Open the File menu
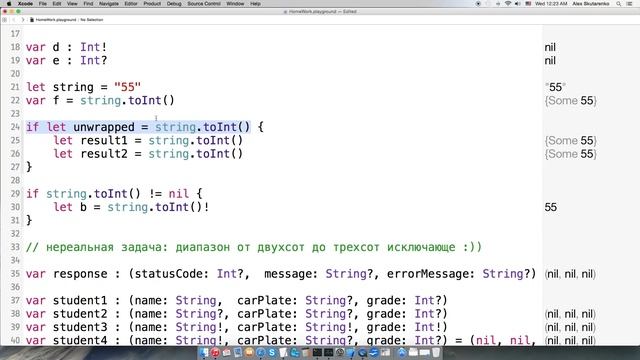This screenshot has width=640, height=360. pyautogui.click(x=42, y=4)
